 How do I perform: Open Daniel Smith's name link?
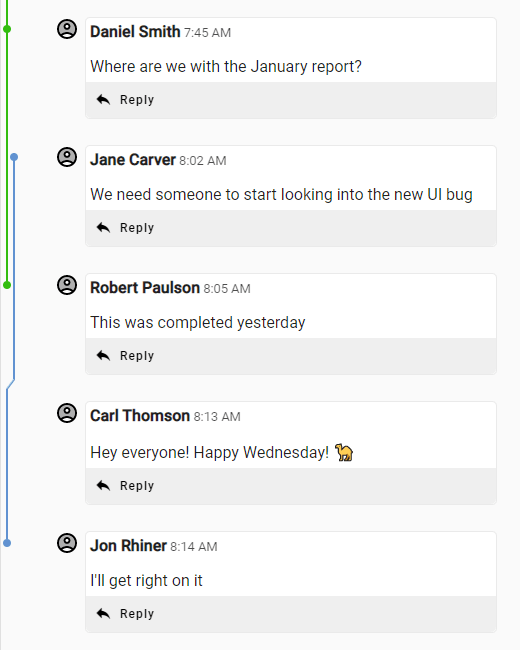click(x=135, y=32)
